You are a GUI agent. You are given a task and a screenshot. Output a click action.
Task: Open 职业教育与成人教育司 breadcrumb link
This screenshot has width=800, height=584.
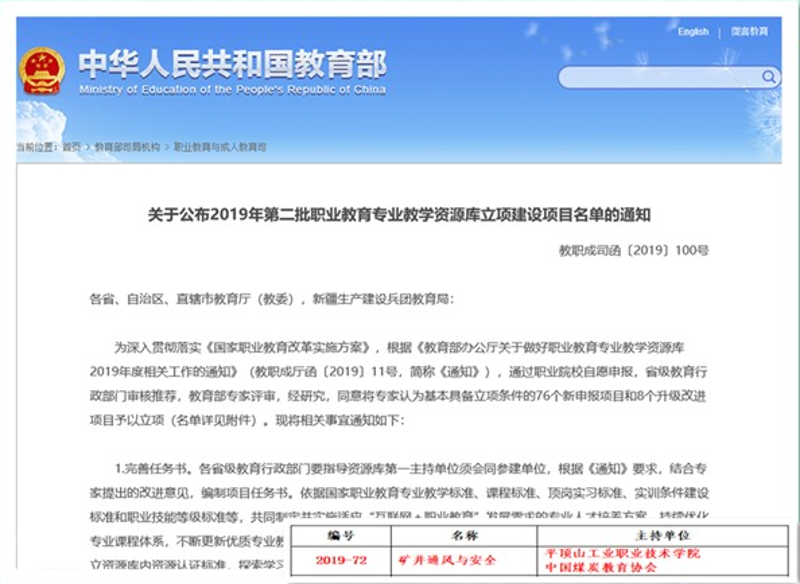pyautogui.click(x=220, y=147)
